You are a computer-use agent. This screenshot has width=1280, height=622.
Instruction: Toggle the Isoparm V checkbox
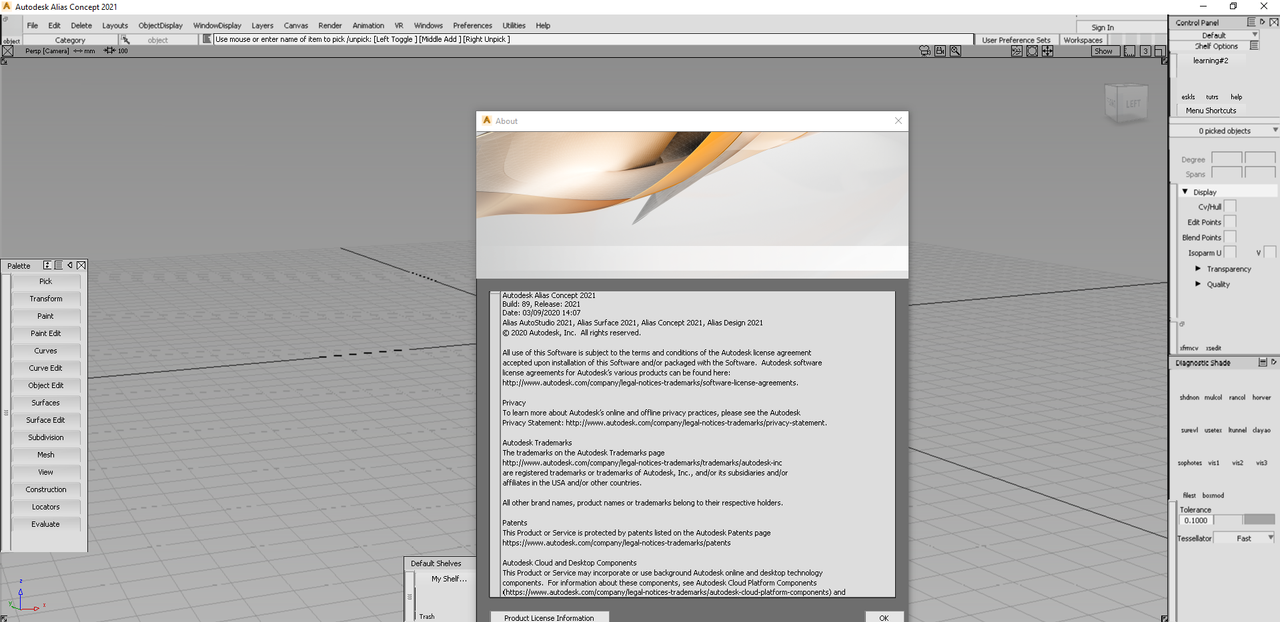1270,253
